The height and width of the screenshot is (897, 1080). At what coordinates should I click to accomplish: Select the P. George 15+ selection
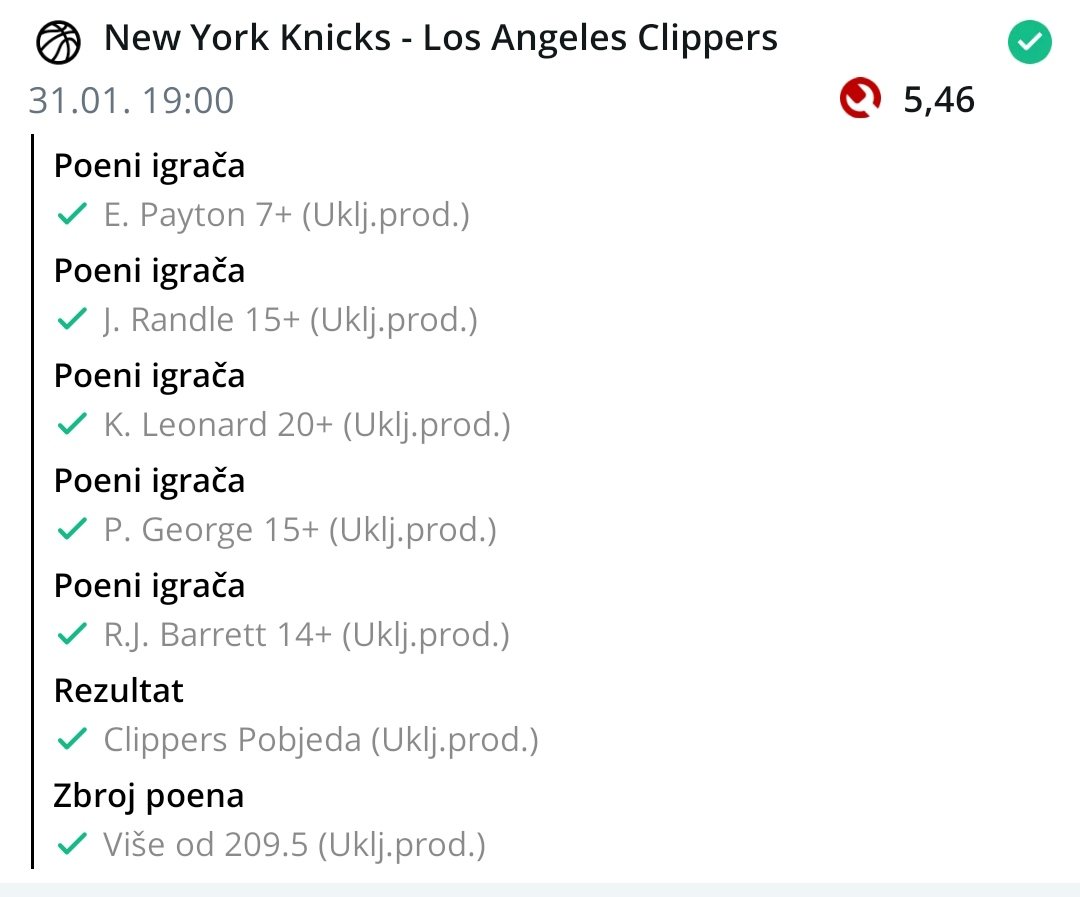coord(300,530)
